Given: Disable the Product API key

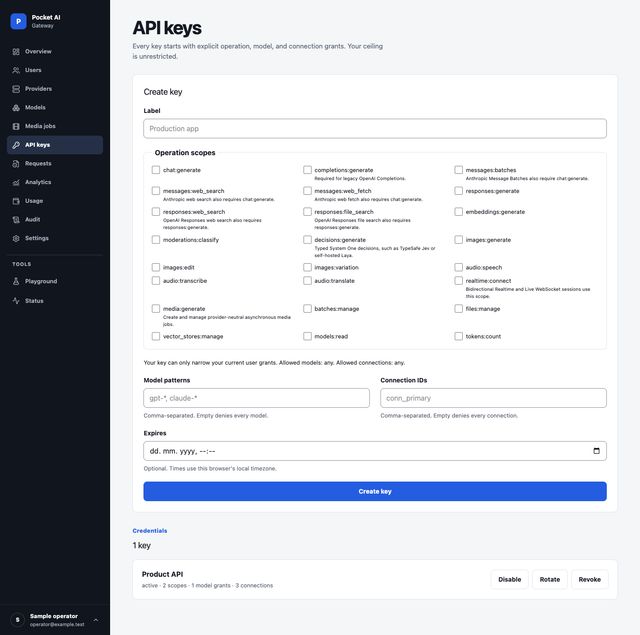Looking at the screenshot, I should coord(509,579).
